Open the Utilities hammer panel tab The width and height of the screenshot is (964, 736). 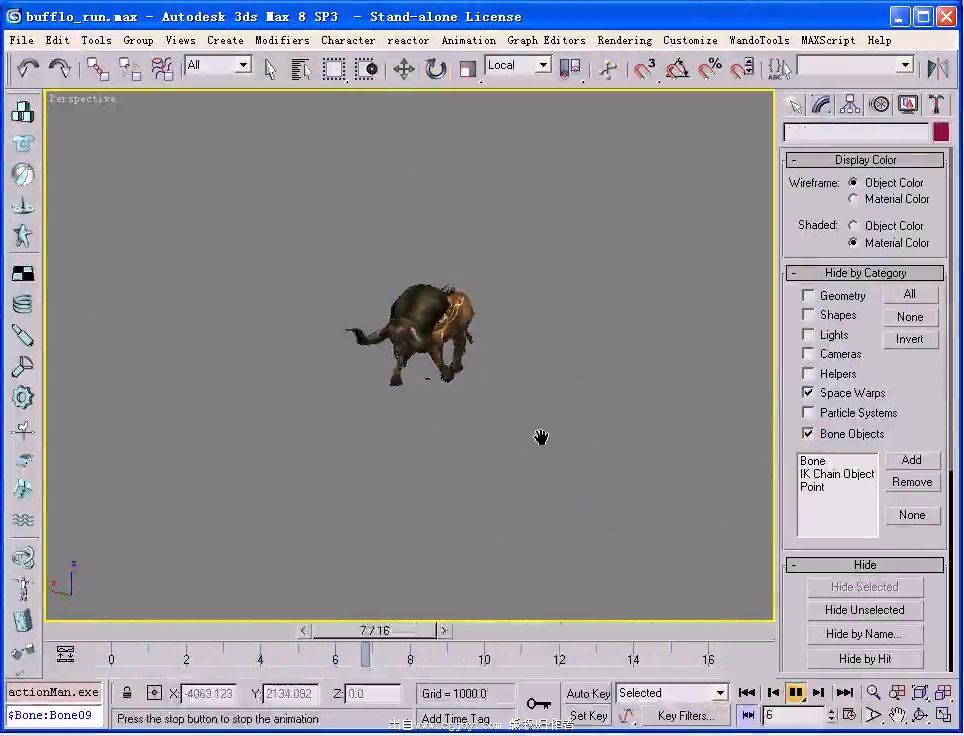click(936, 105)
